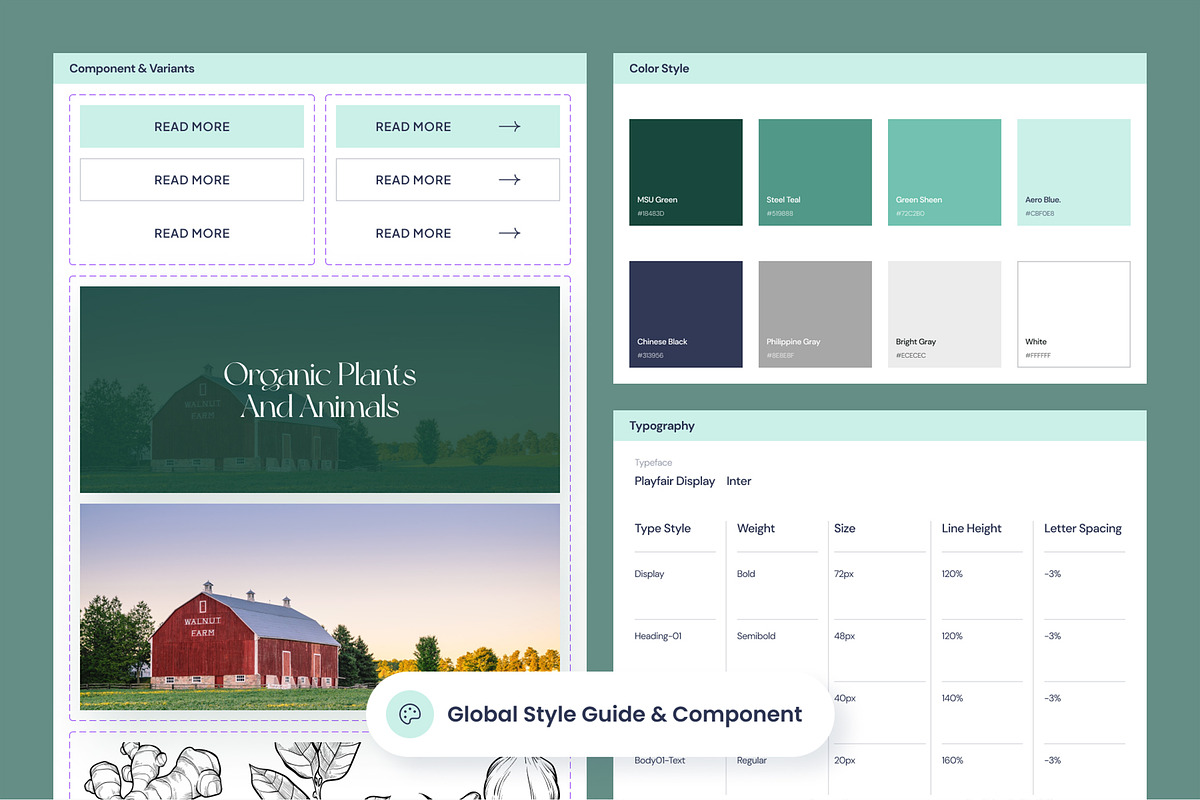
Task: Select the White color swatch
Action: 1074,314
